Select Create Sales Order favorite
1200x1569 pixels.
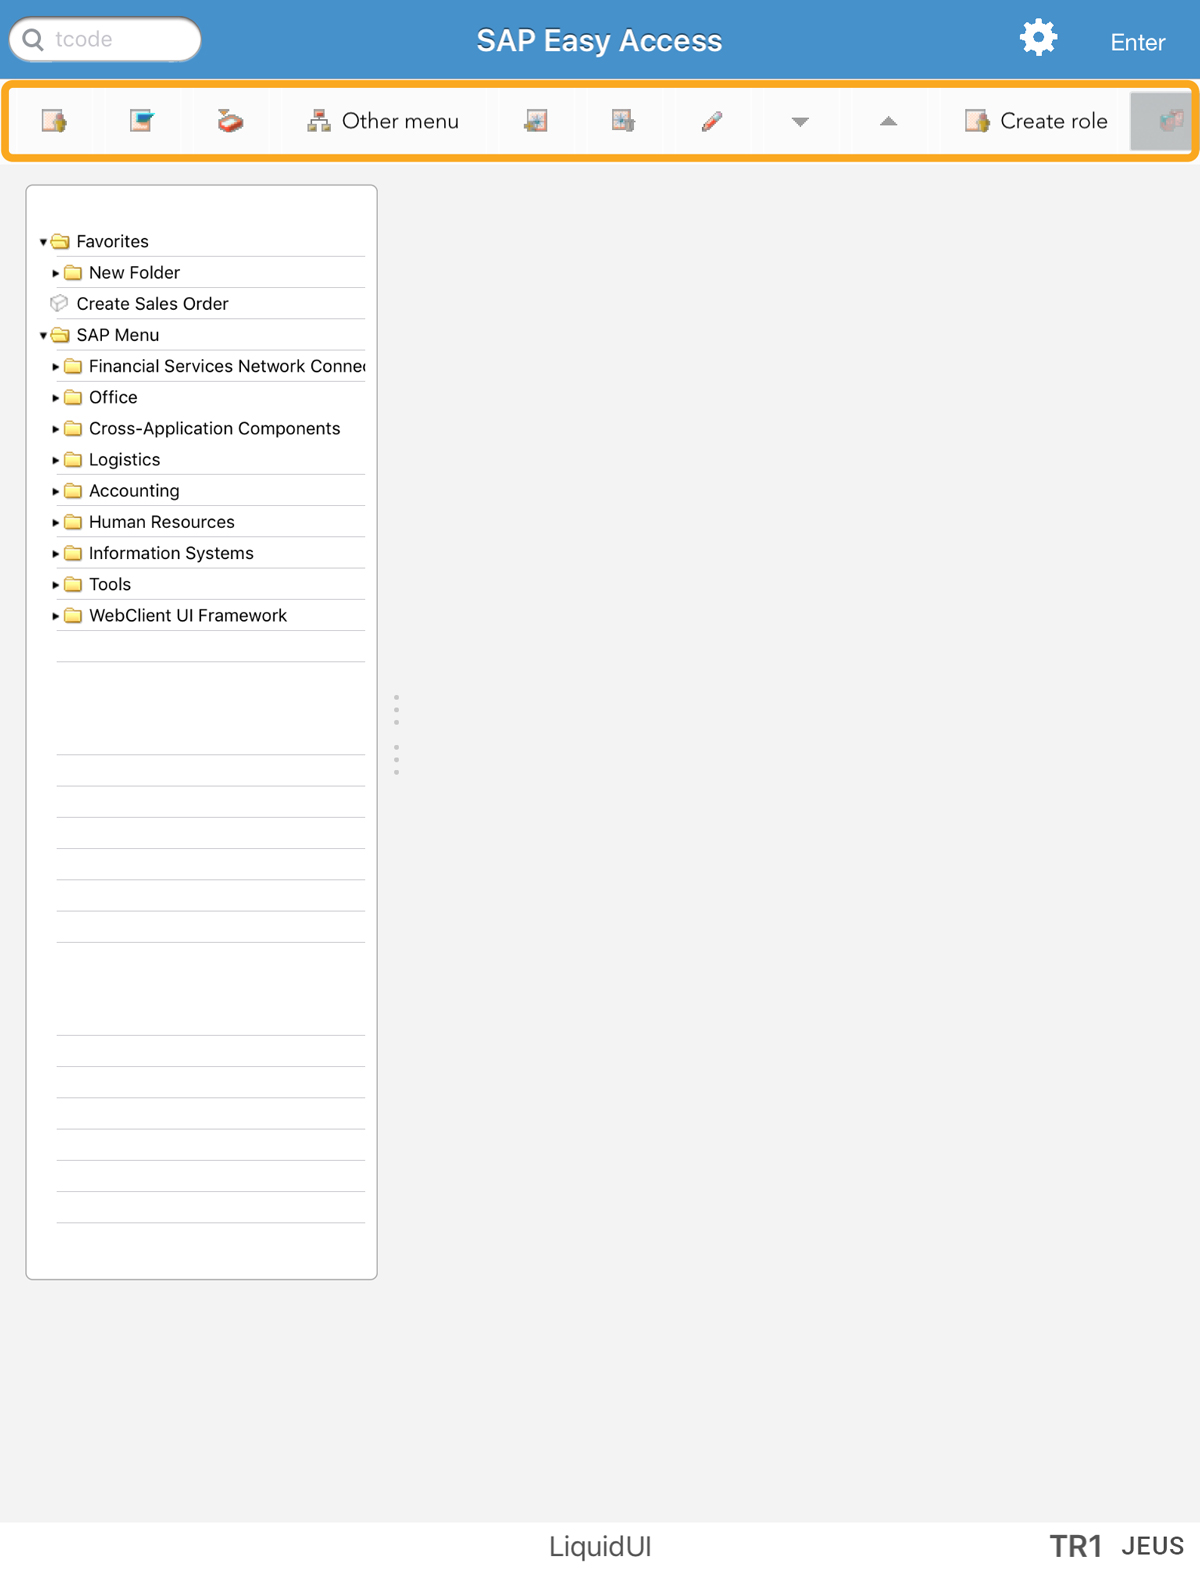152,304
